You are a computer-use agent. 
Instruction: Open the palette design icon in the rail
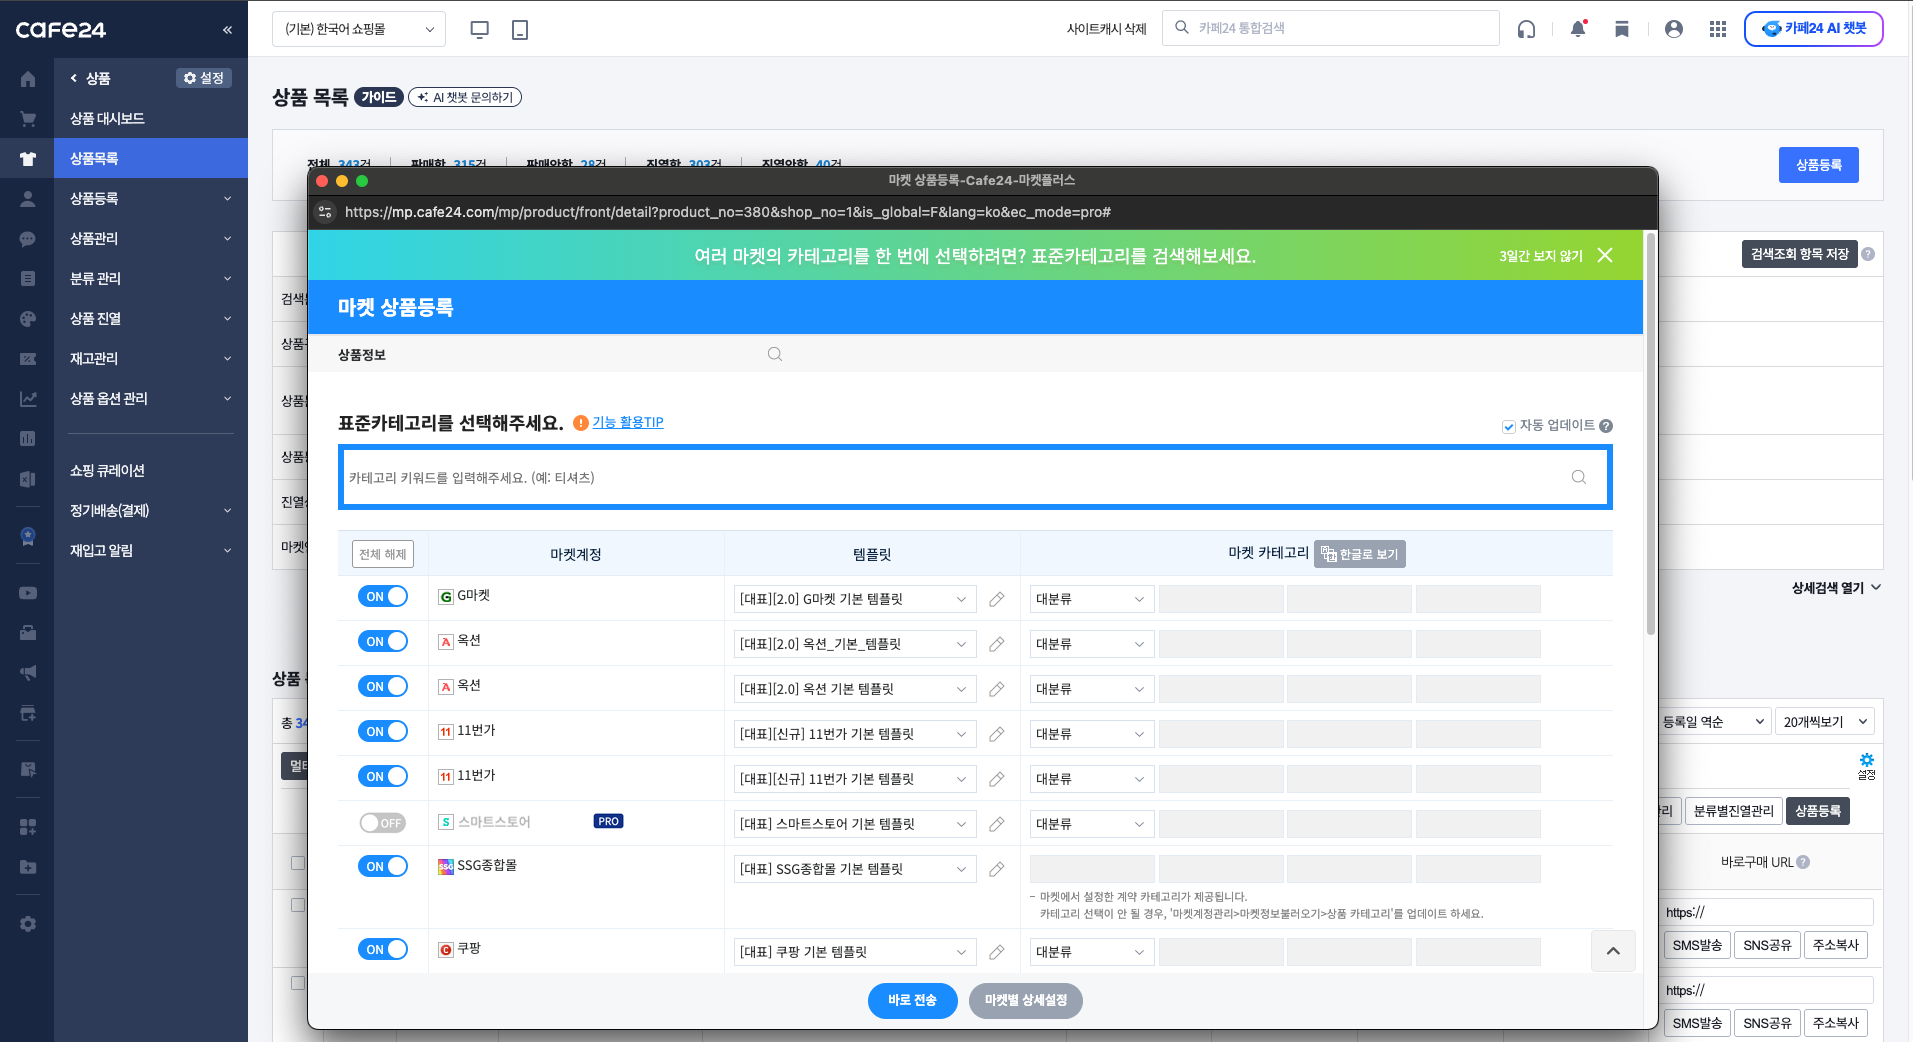click(28, 319)
